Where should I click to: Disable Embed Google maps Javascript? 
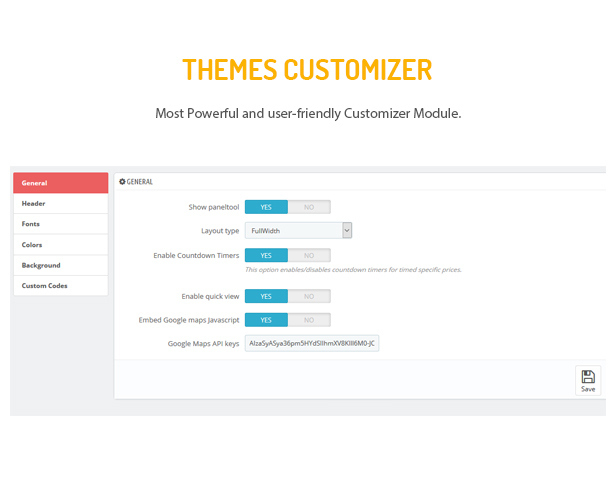tap(309, 320)
